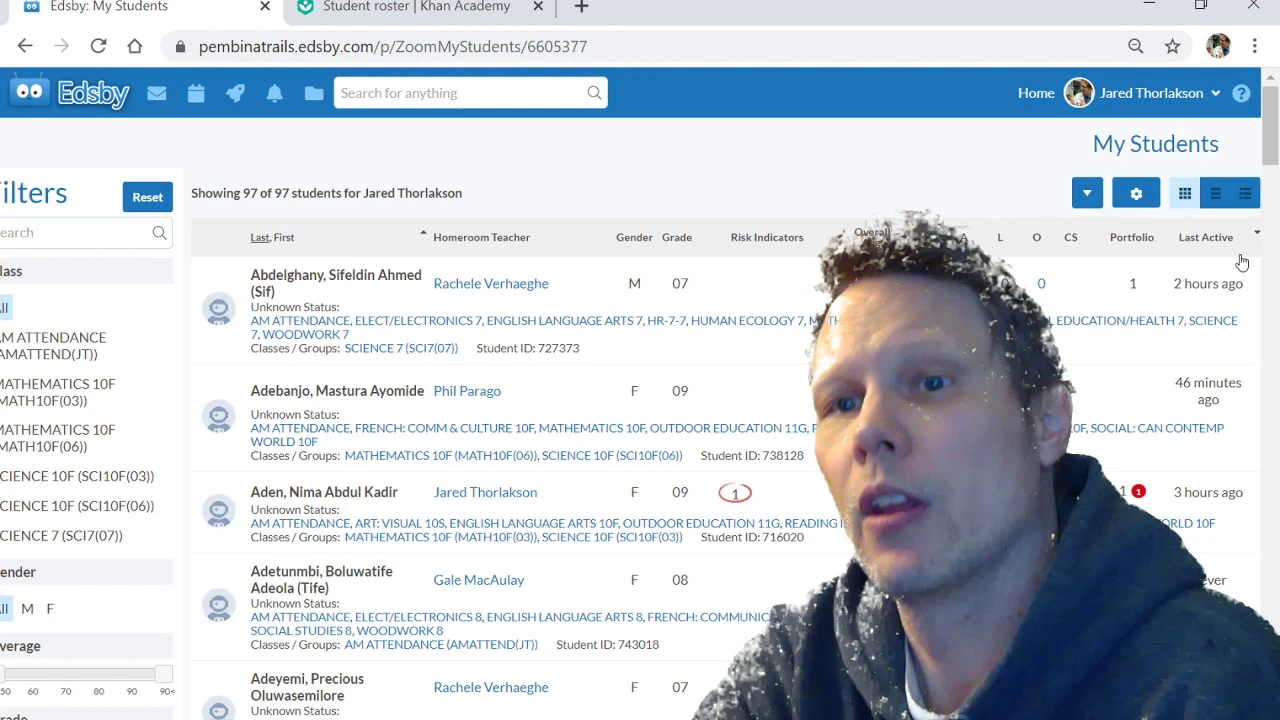Open the notifications bell icon
1280x720 pixels.
coord(274,93)
